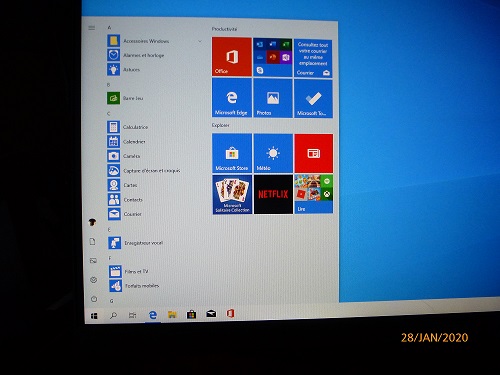The image size is (500, 375).
Task: Open Microsoft To Do tile
Action: 313,98
